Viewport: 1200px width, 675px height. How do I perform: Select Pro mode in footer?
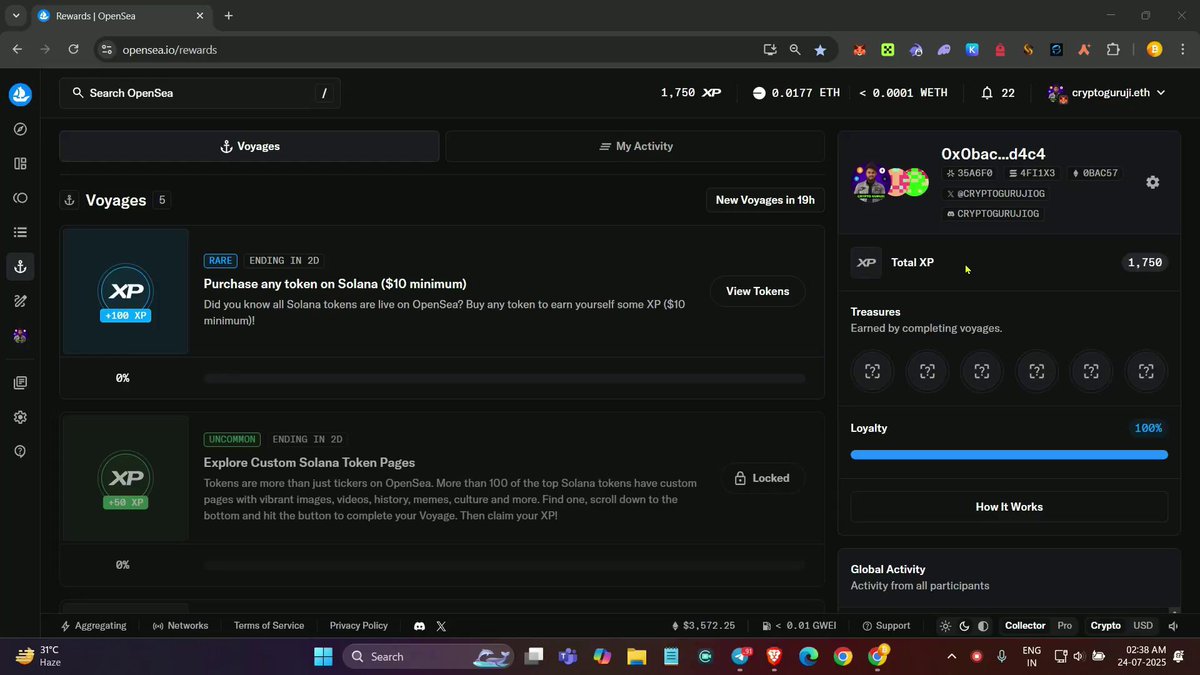point(1065,626)
